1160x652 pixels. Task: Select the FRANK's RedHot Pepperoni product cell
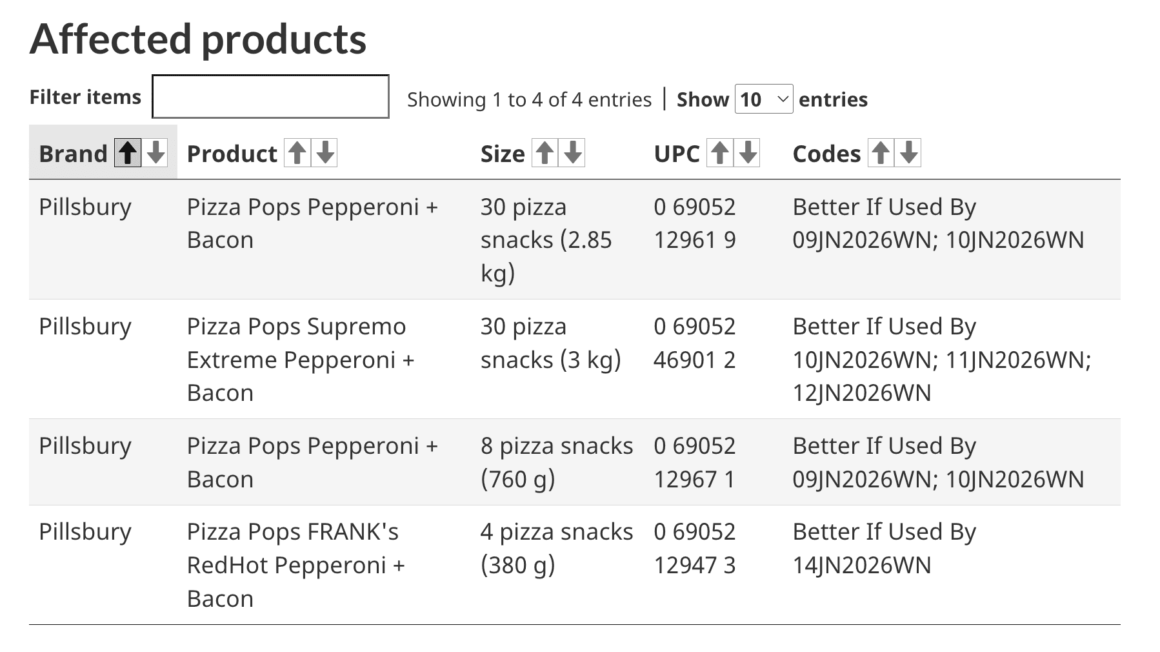point(296,565)
